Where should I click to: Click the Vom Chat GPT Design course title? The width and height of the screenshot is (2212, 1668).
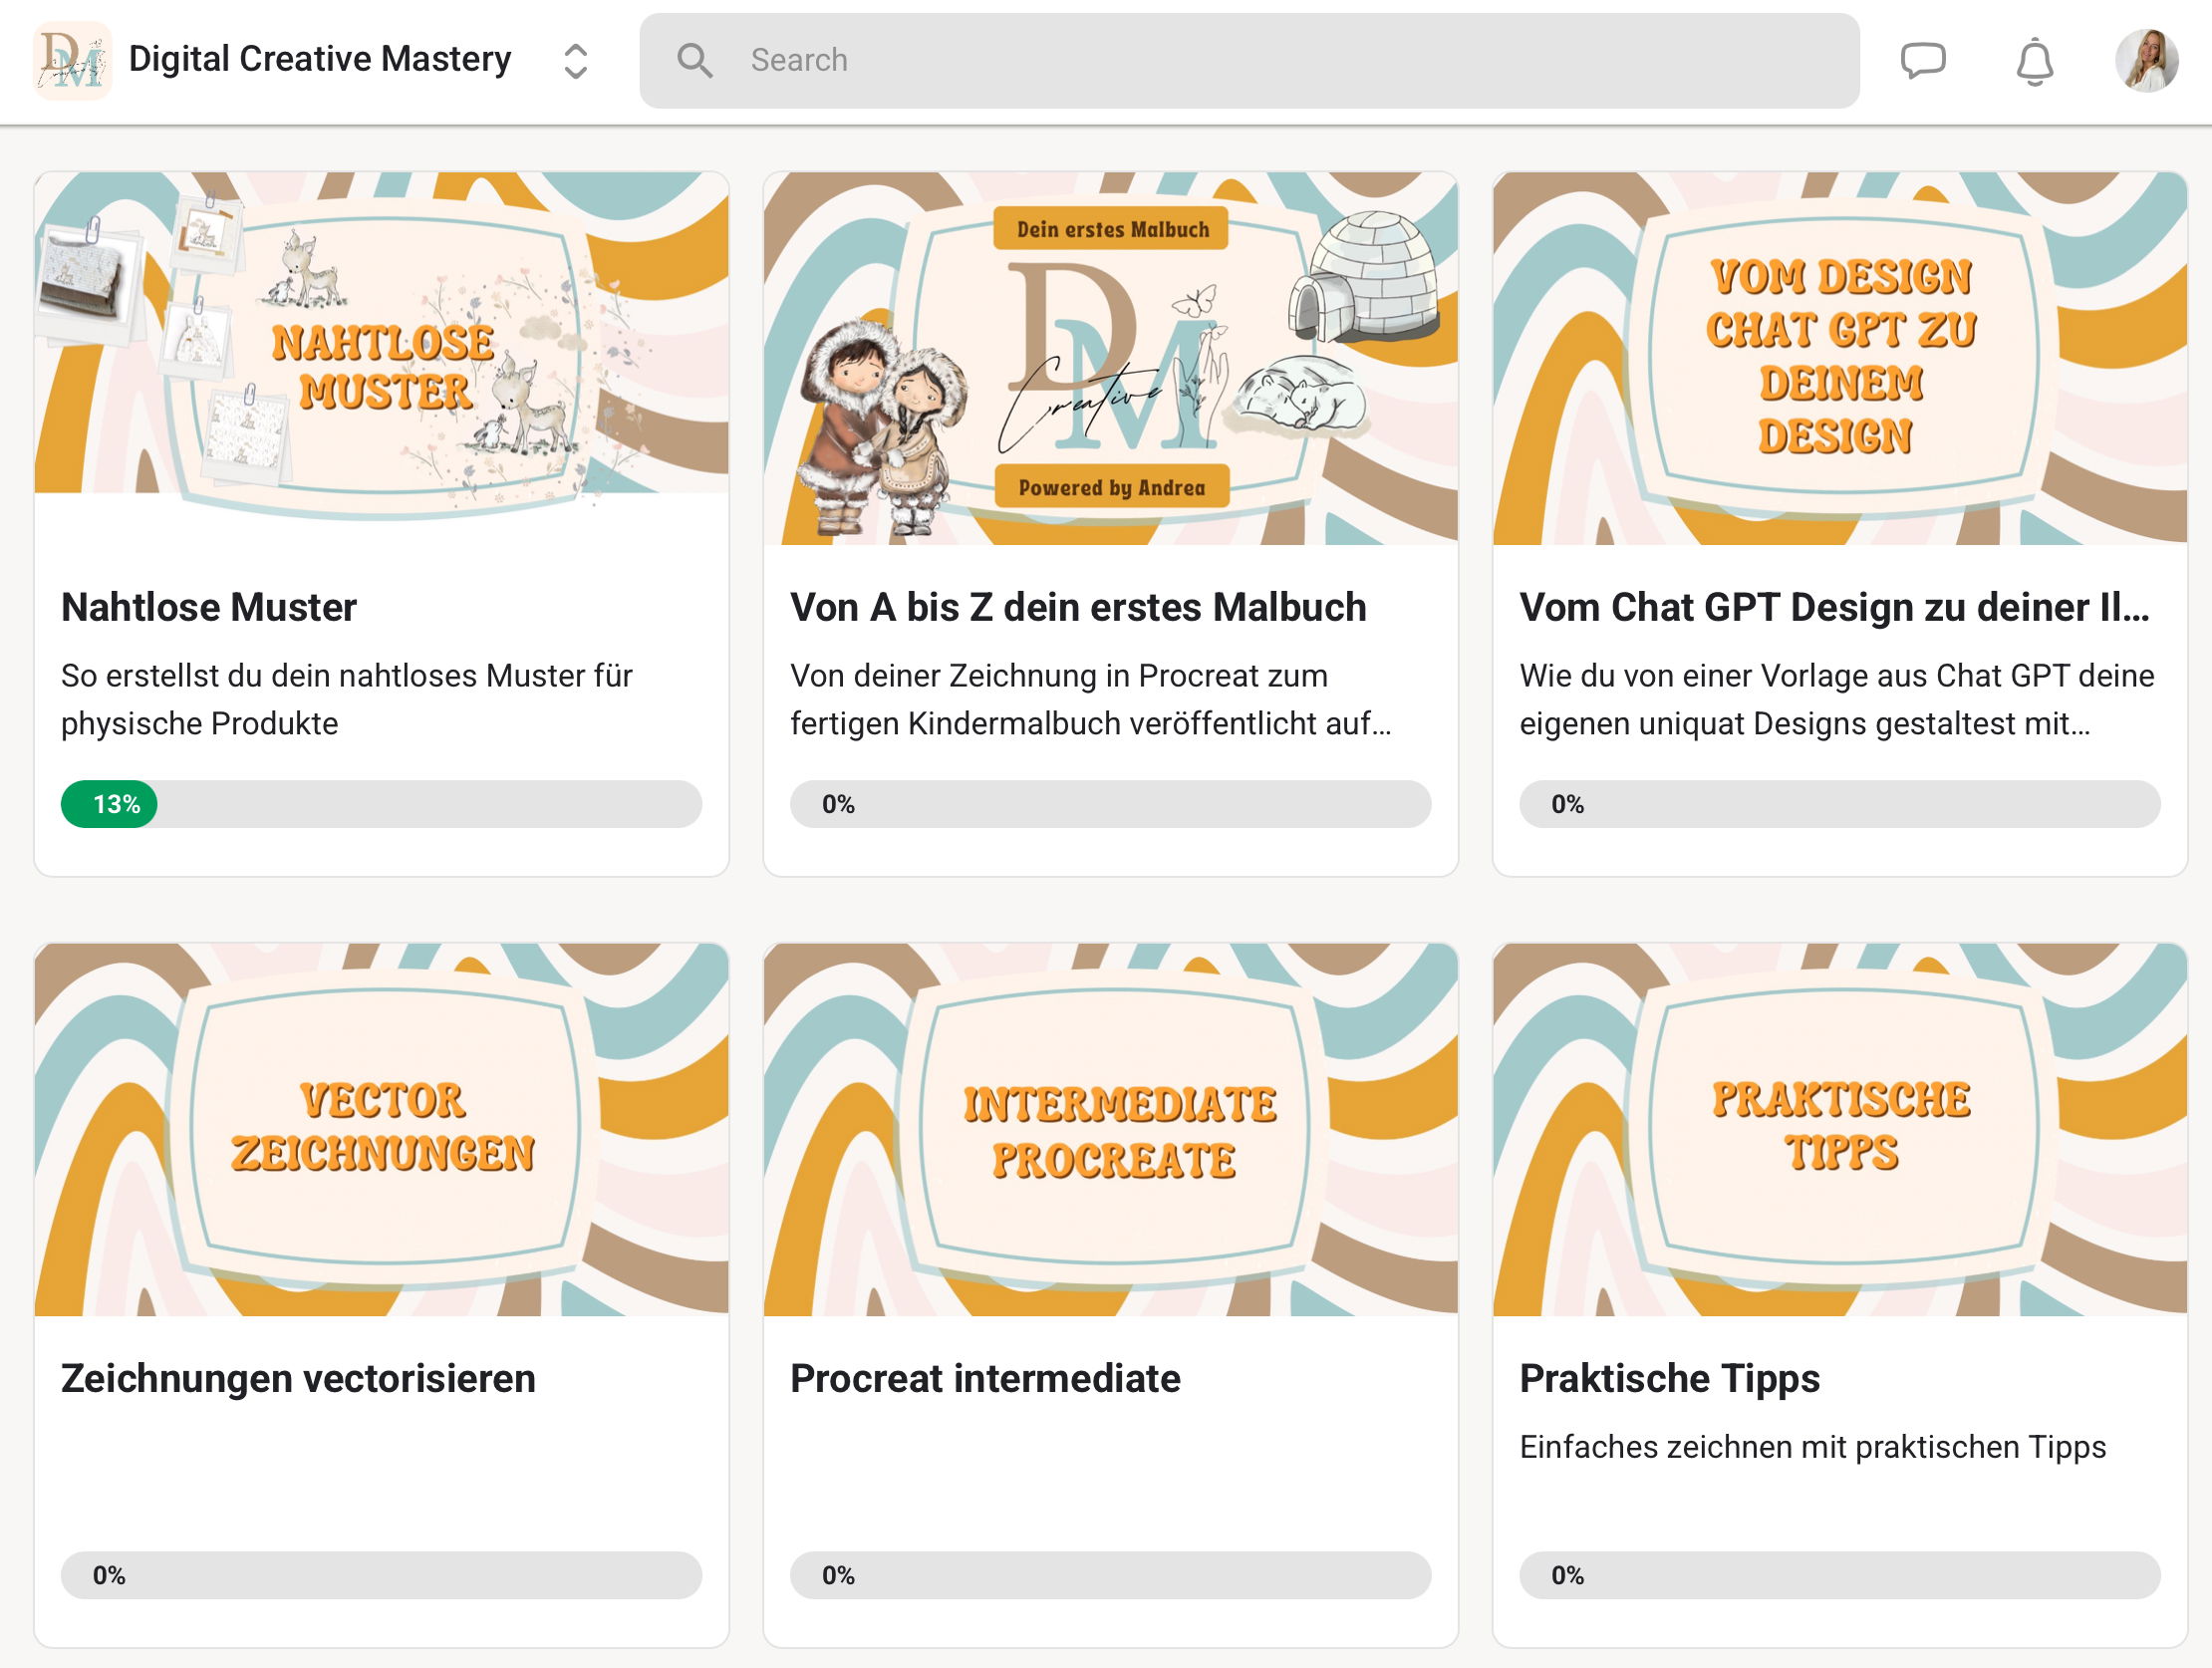coord(1834,607)
